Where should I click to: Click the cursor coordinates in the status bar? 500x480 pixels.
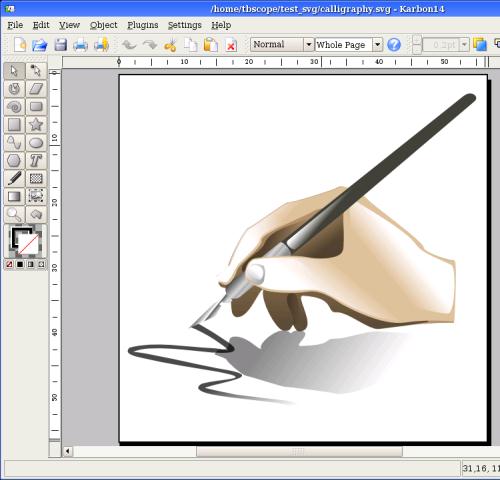[481, 468]
